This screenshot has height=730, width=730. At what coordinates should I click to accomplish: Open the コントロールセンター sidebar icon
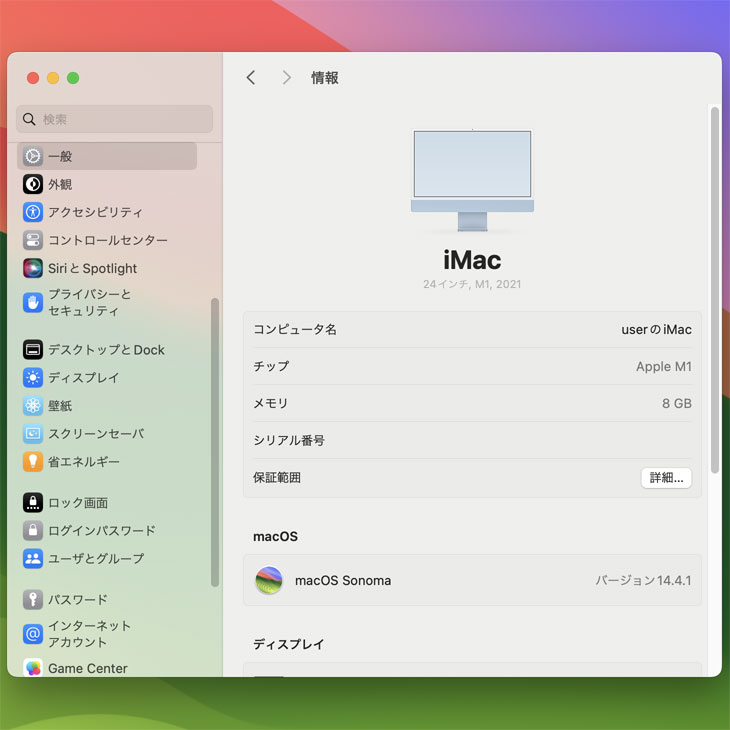coord(33,240)
